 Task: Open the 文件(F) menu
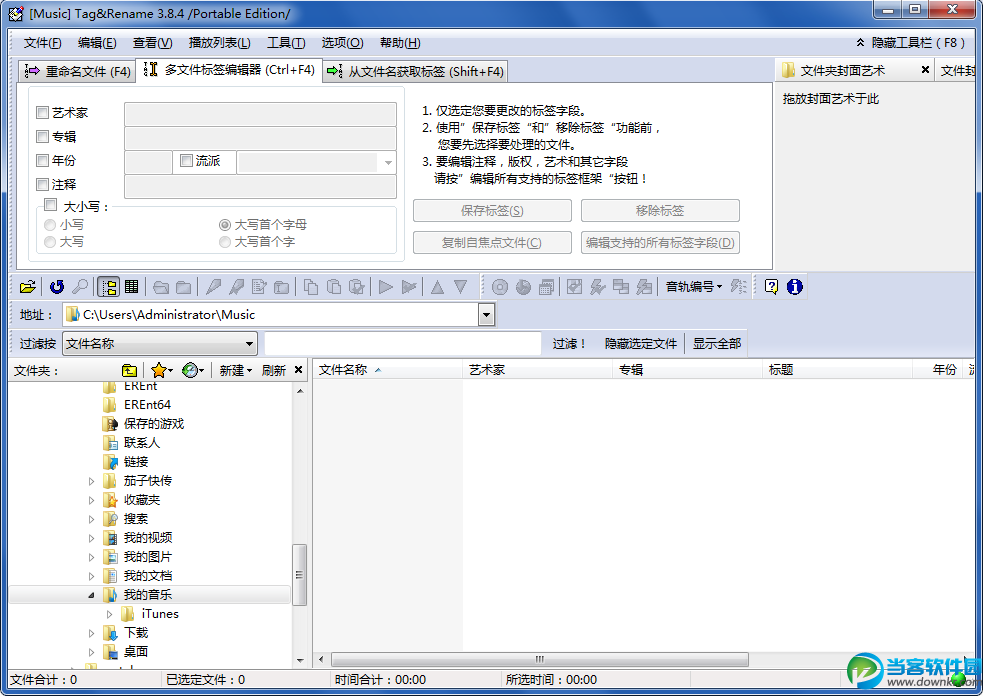point(43,43)
